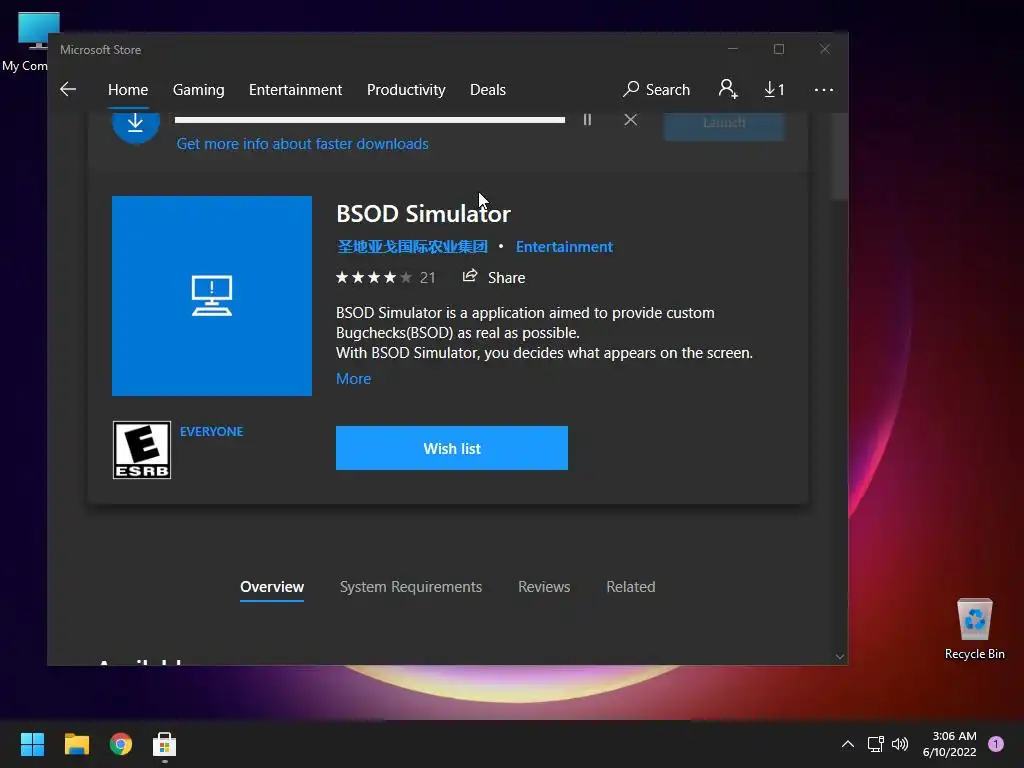Cancel the download with the X
Screen dimensions: 1024x768
(x=630, y=120)
